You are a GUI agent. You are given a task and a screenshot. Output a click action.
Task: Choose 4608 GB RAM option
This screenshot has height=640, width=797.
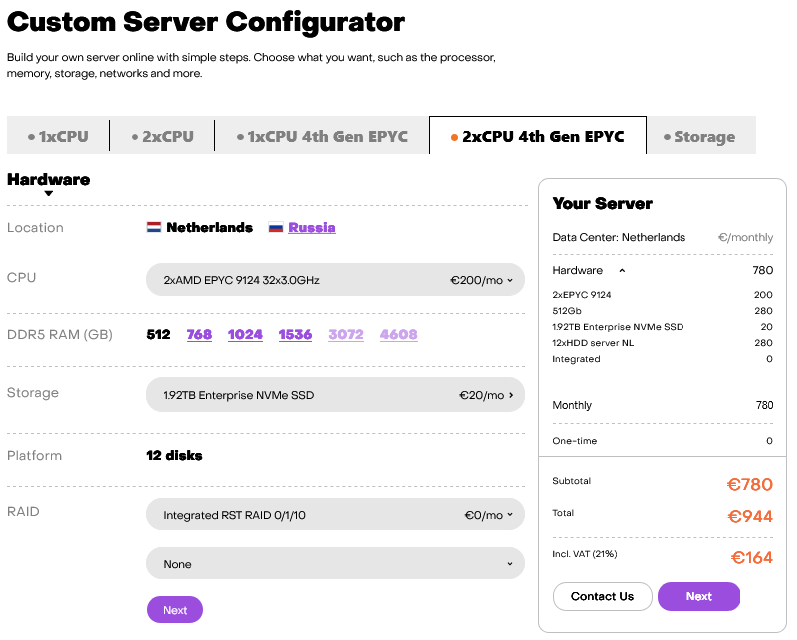398,334
